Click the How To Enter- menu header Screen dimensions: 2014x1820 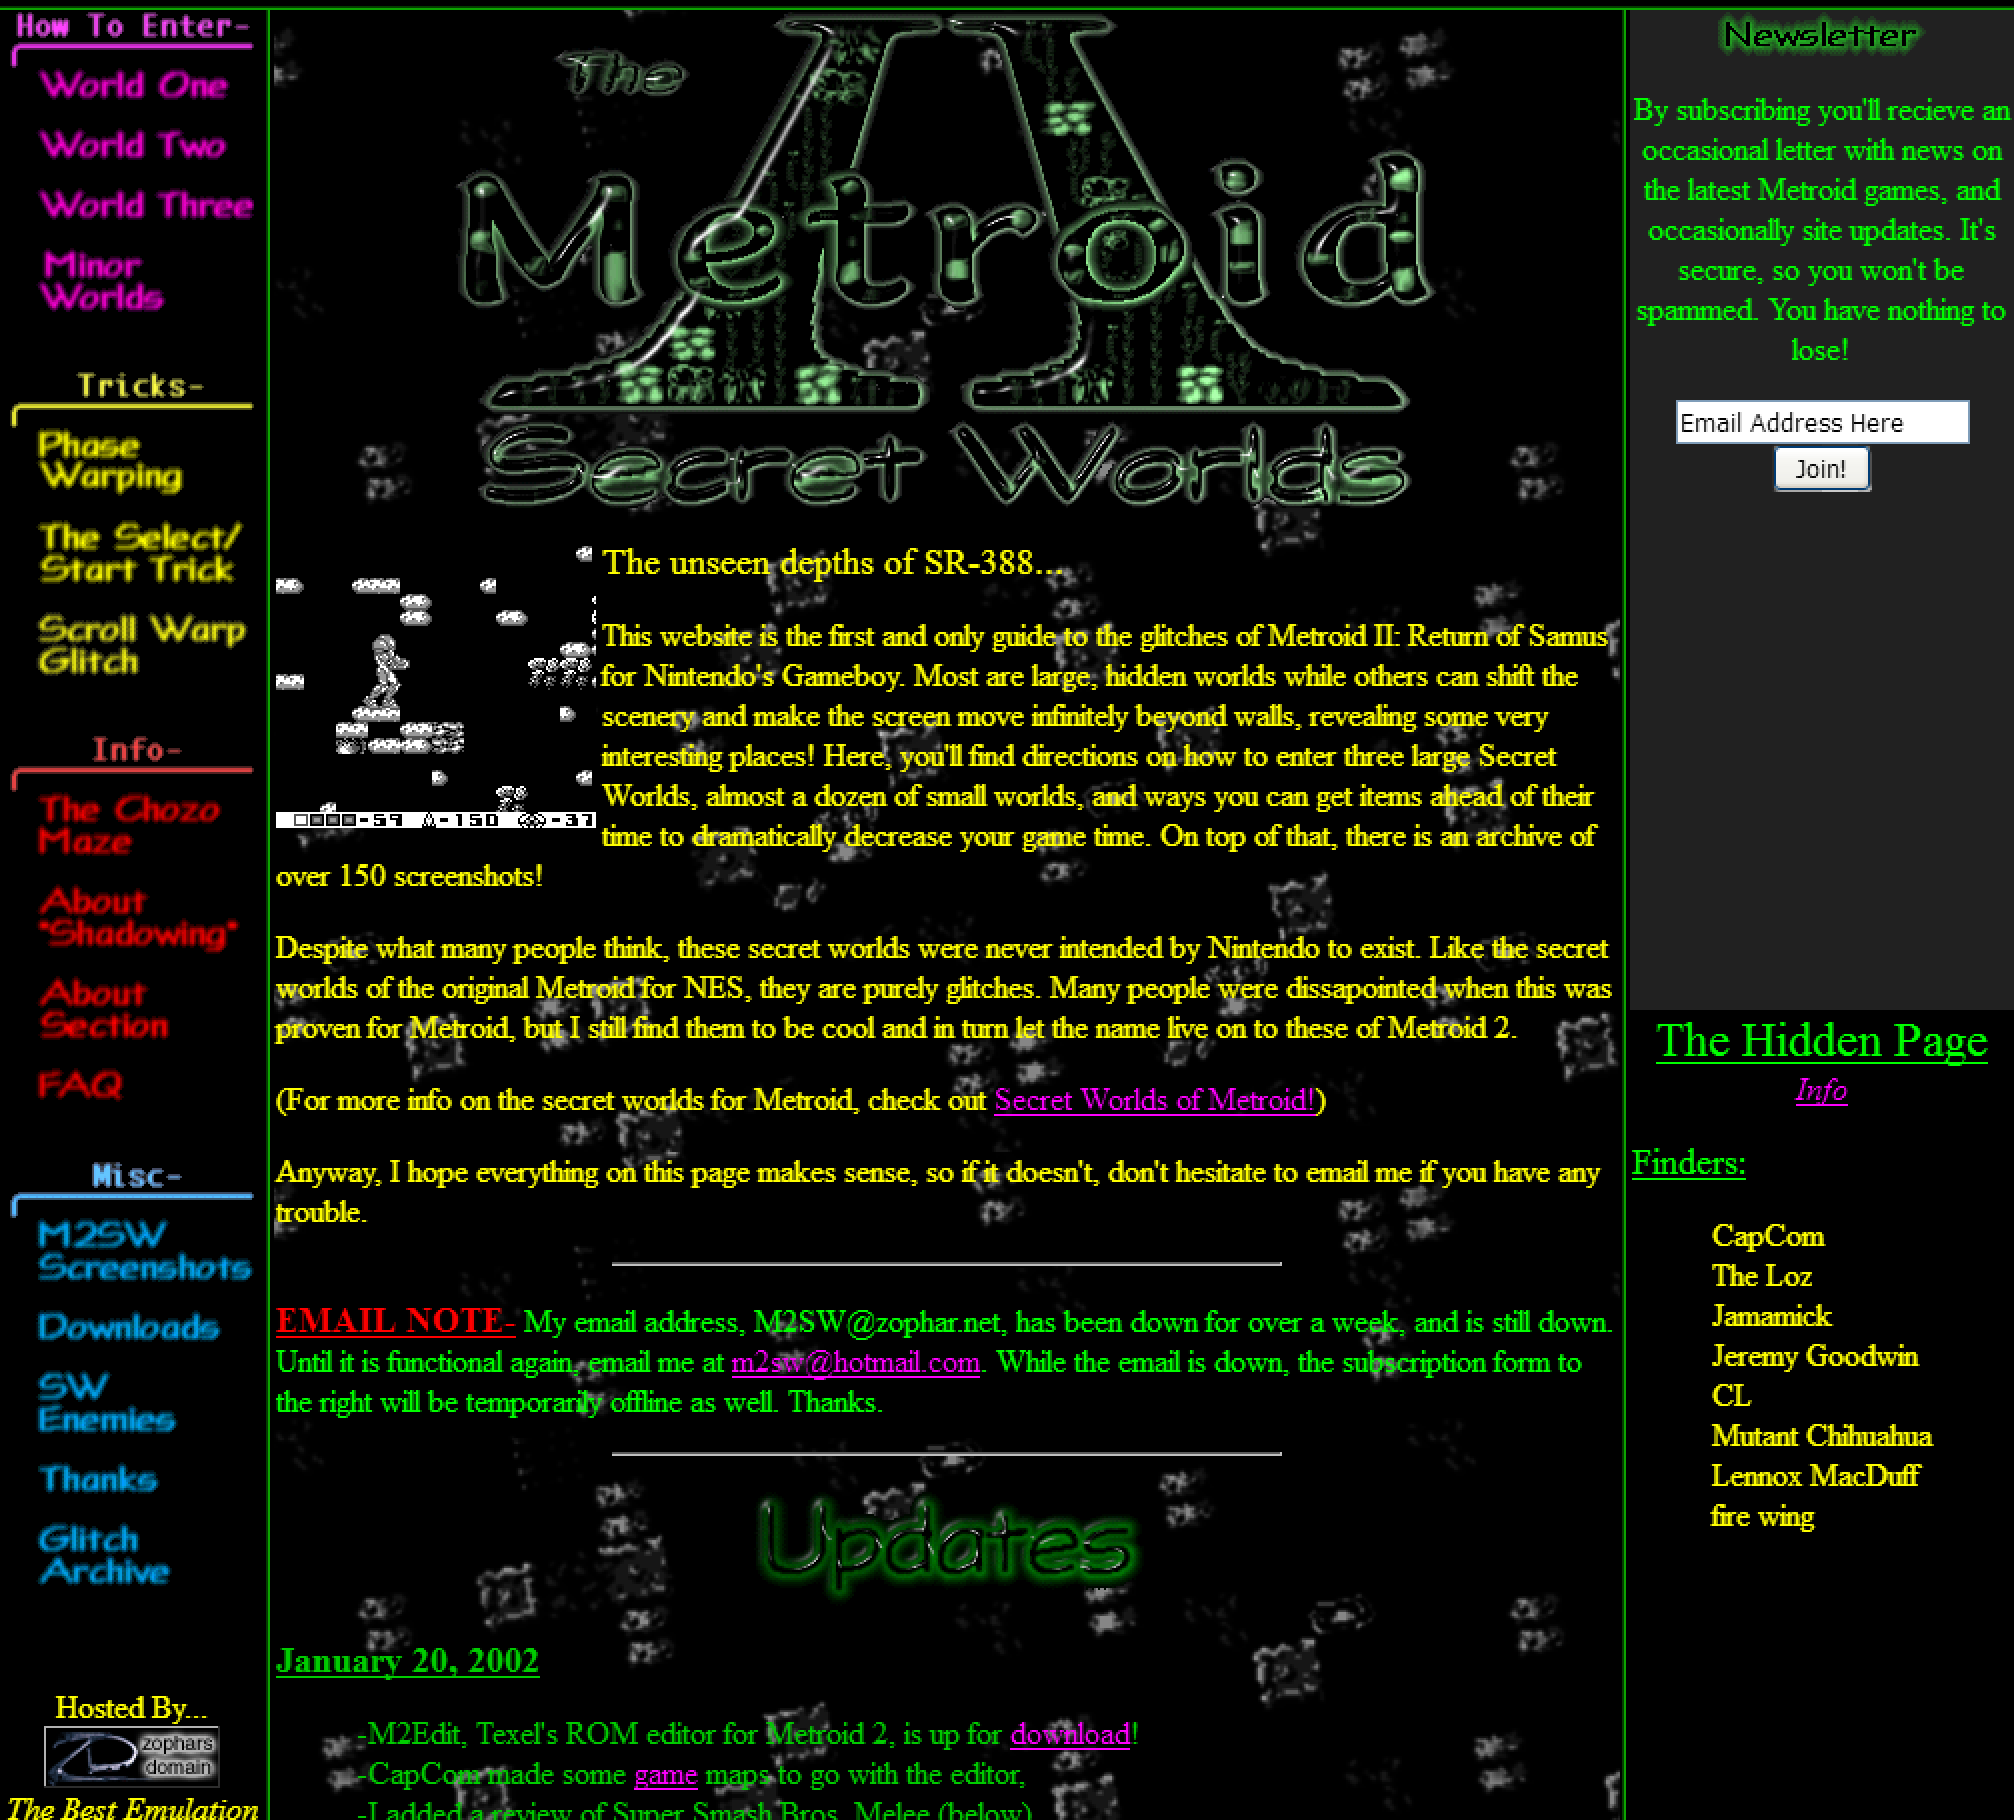(x=132, y=27)
